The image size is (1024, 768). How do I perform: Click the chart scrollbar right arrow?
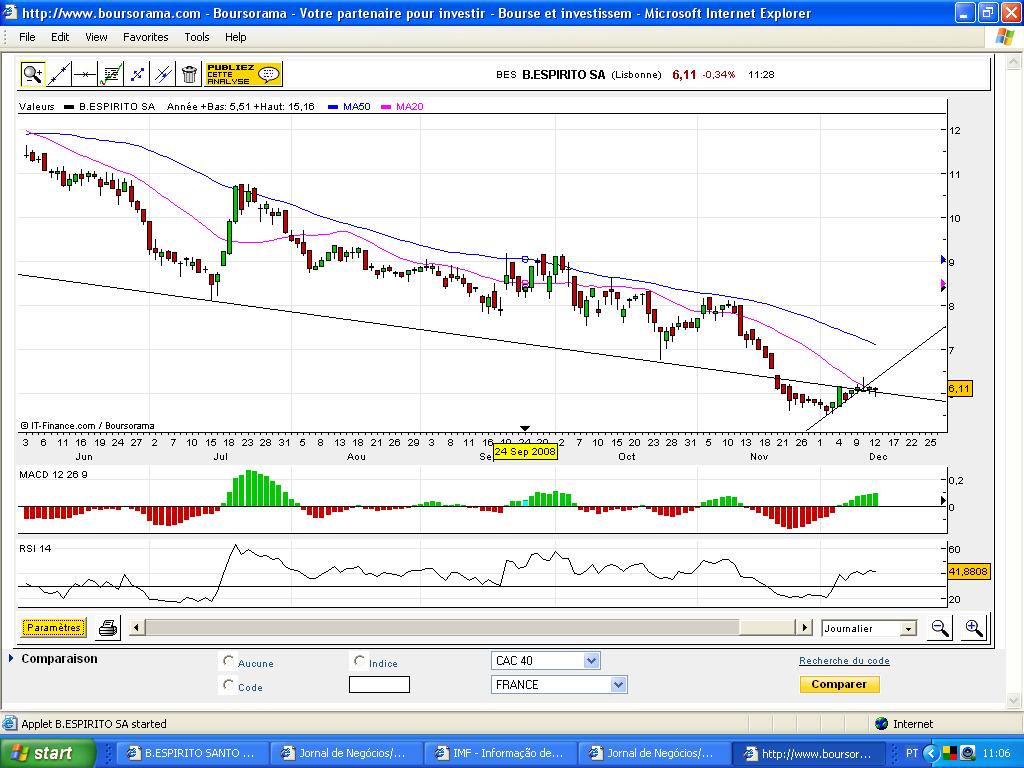[x=805, y=628]
